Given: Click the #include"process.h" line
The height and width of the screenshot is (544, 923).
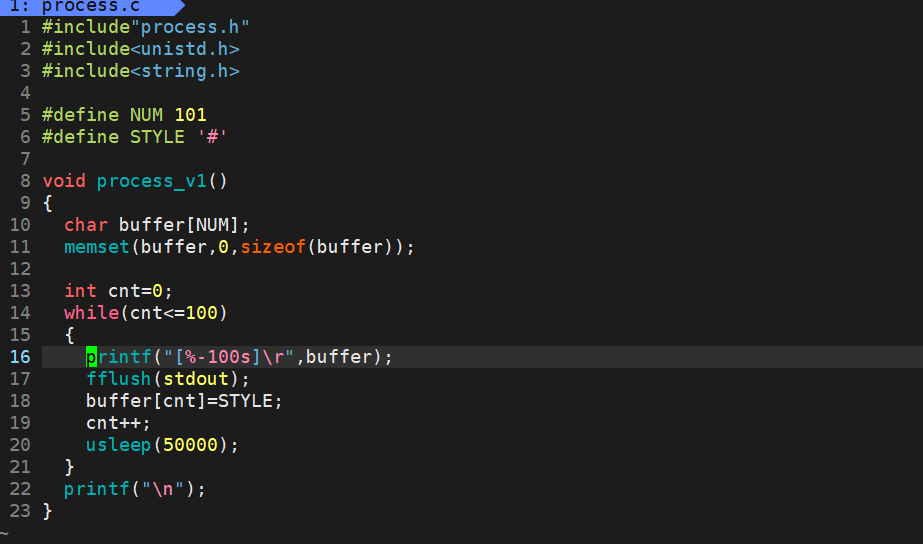Looking at the screenshot, I should [145, 27].
